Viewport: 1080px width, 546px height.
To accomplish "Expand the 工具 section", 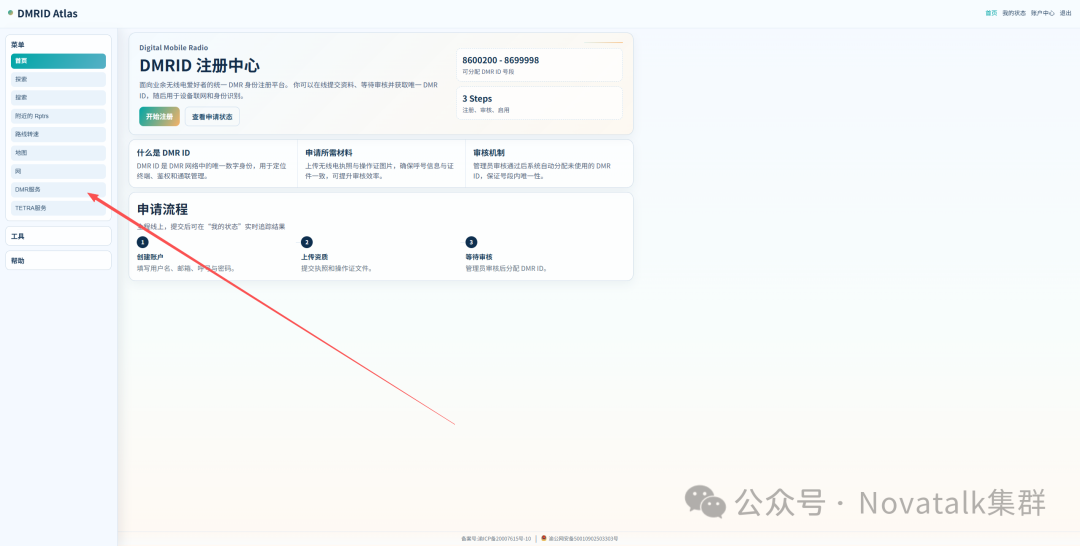I will point(59,236).
